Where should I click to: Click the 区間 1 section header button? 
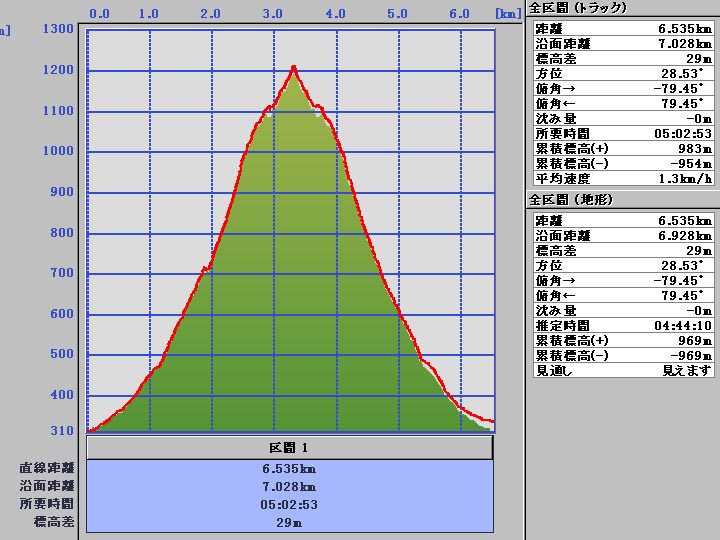click(290, 448)
